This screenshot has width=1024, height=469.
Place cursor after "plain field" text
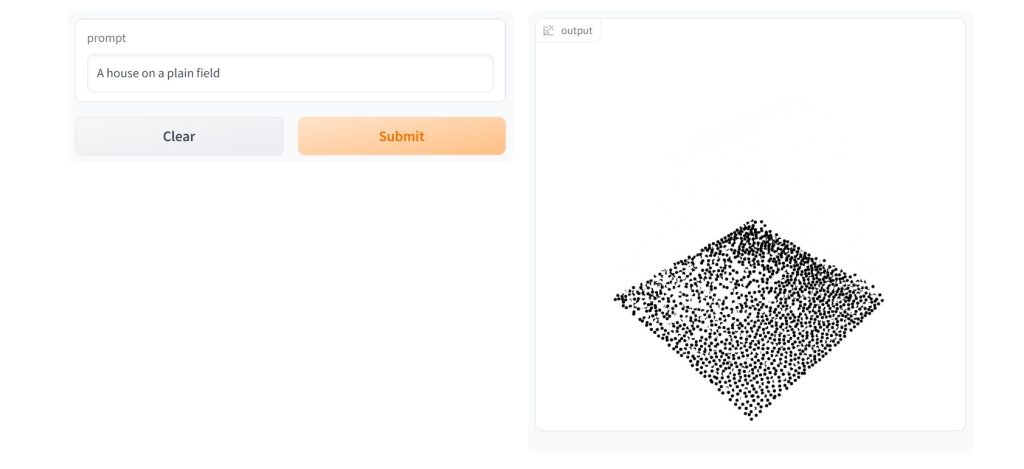221,73
